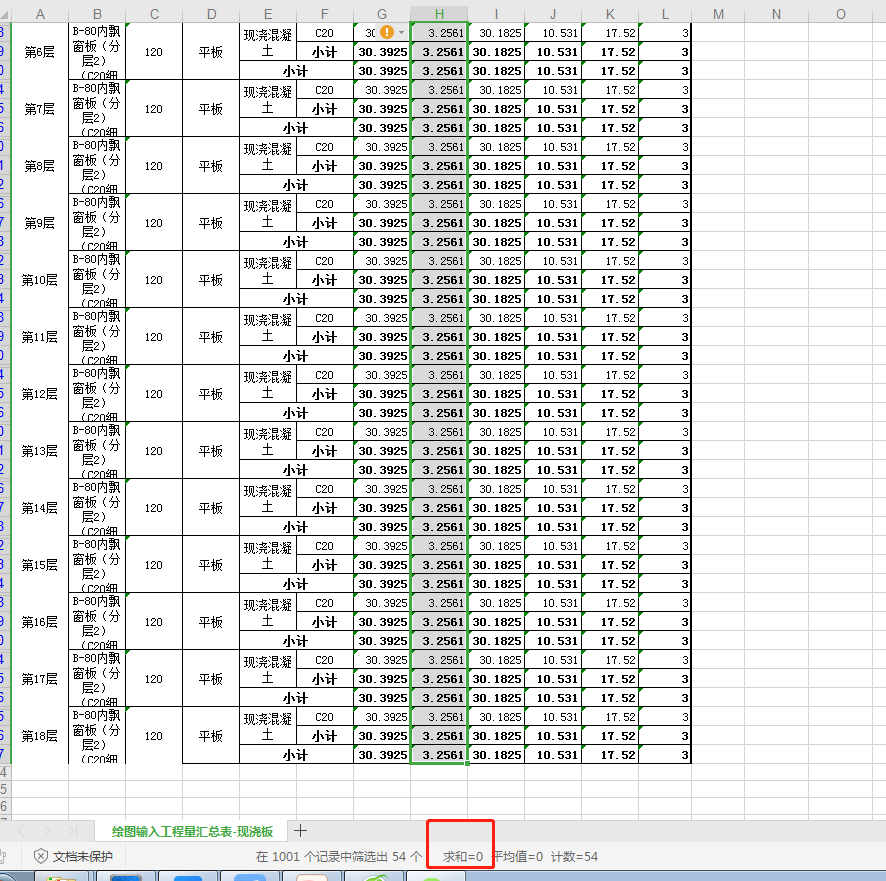Click the B-80内飘窗板 cell in the 第7层 row
Viewport: 886px width, 881px height.
(97, 109)
